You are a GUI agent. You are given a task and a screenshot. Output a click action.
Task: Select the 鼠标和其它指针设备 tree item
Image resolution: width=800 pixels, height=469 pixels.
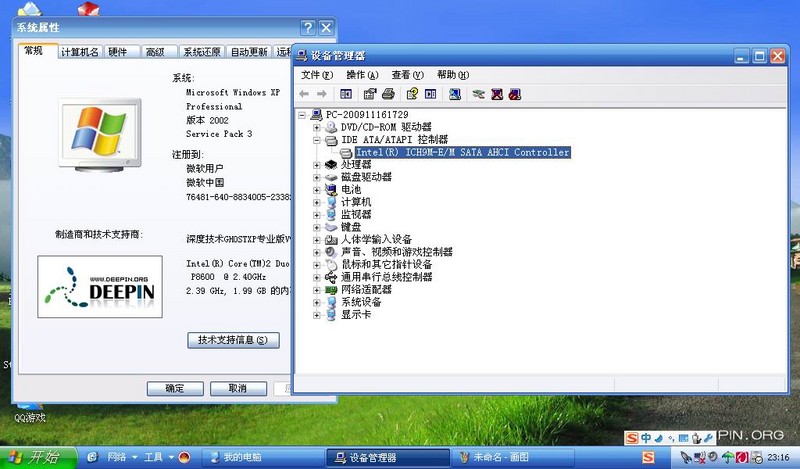[x=387, y=264]
